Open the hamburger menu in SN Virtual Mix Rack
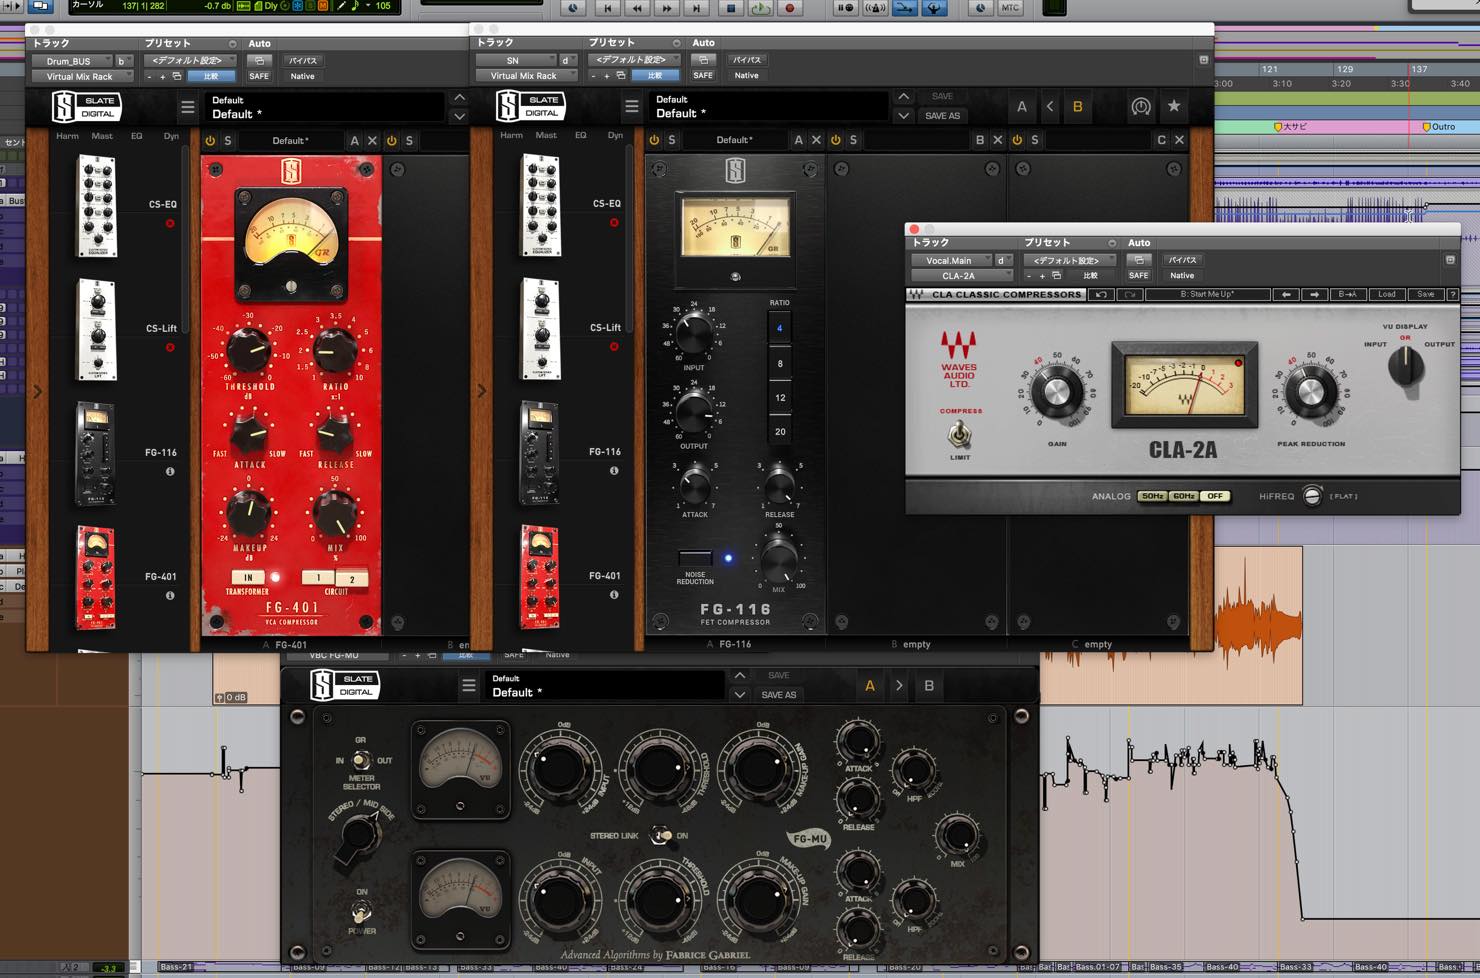 point(631,106)
